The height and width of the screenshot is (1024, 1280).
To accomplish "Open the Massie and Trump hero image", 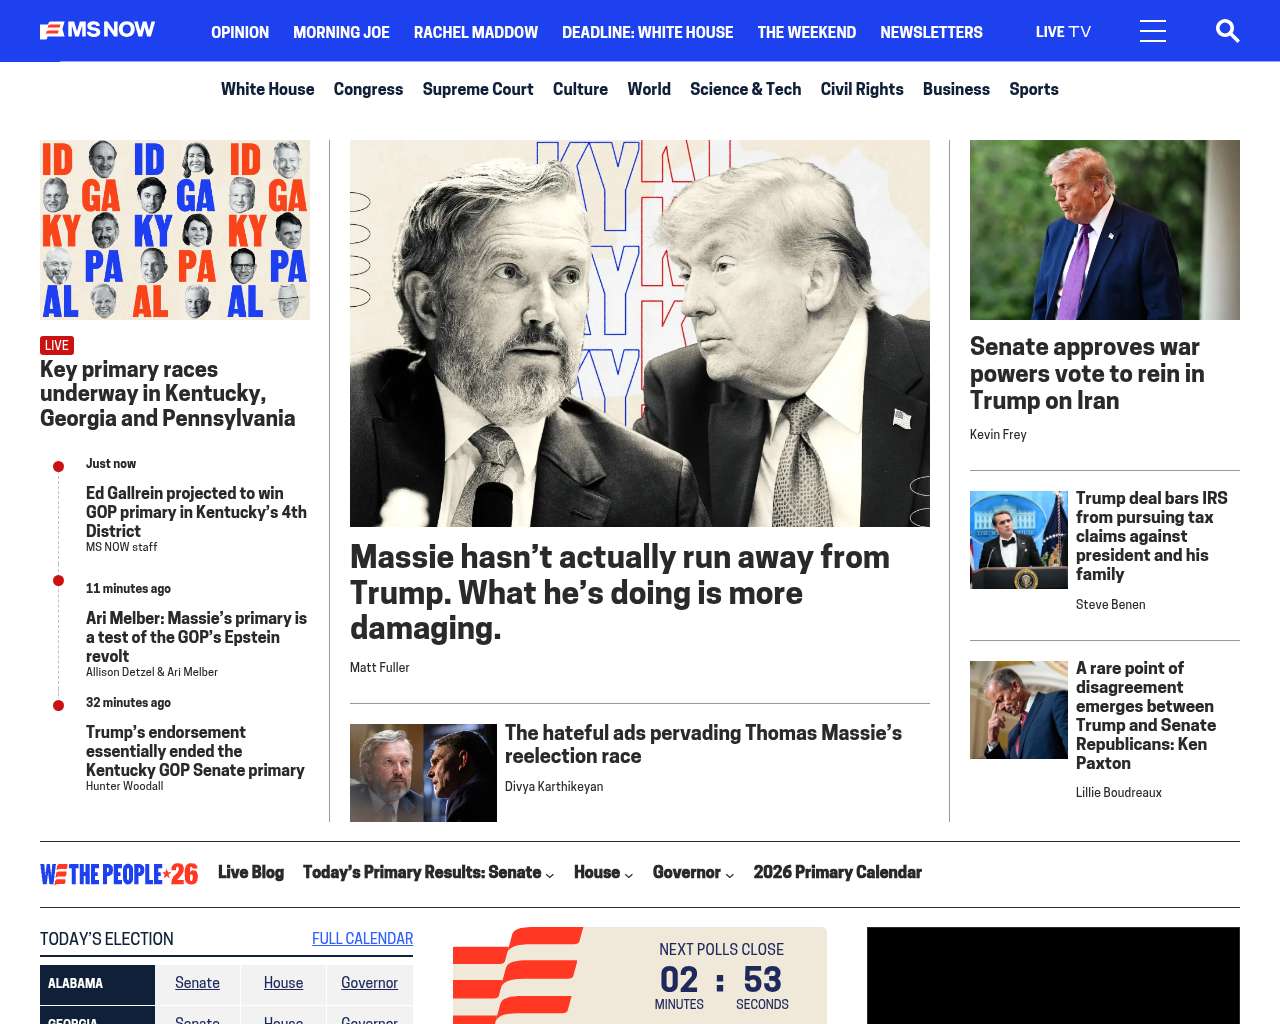I will 640,333.
